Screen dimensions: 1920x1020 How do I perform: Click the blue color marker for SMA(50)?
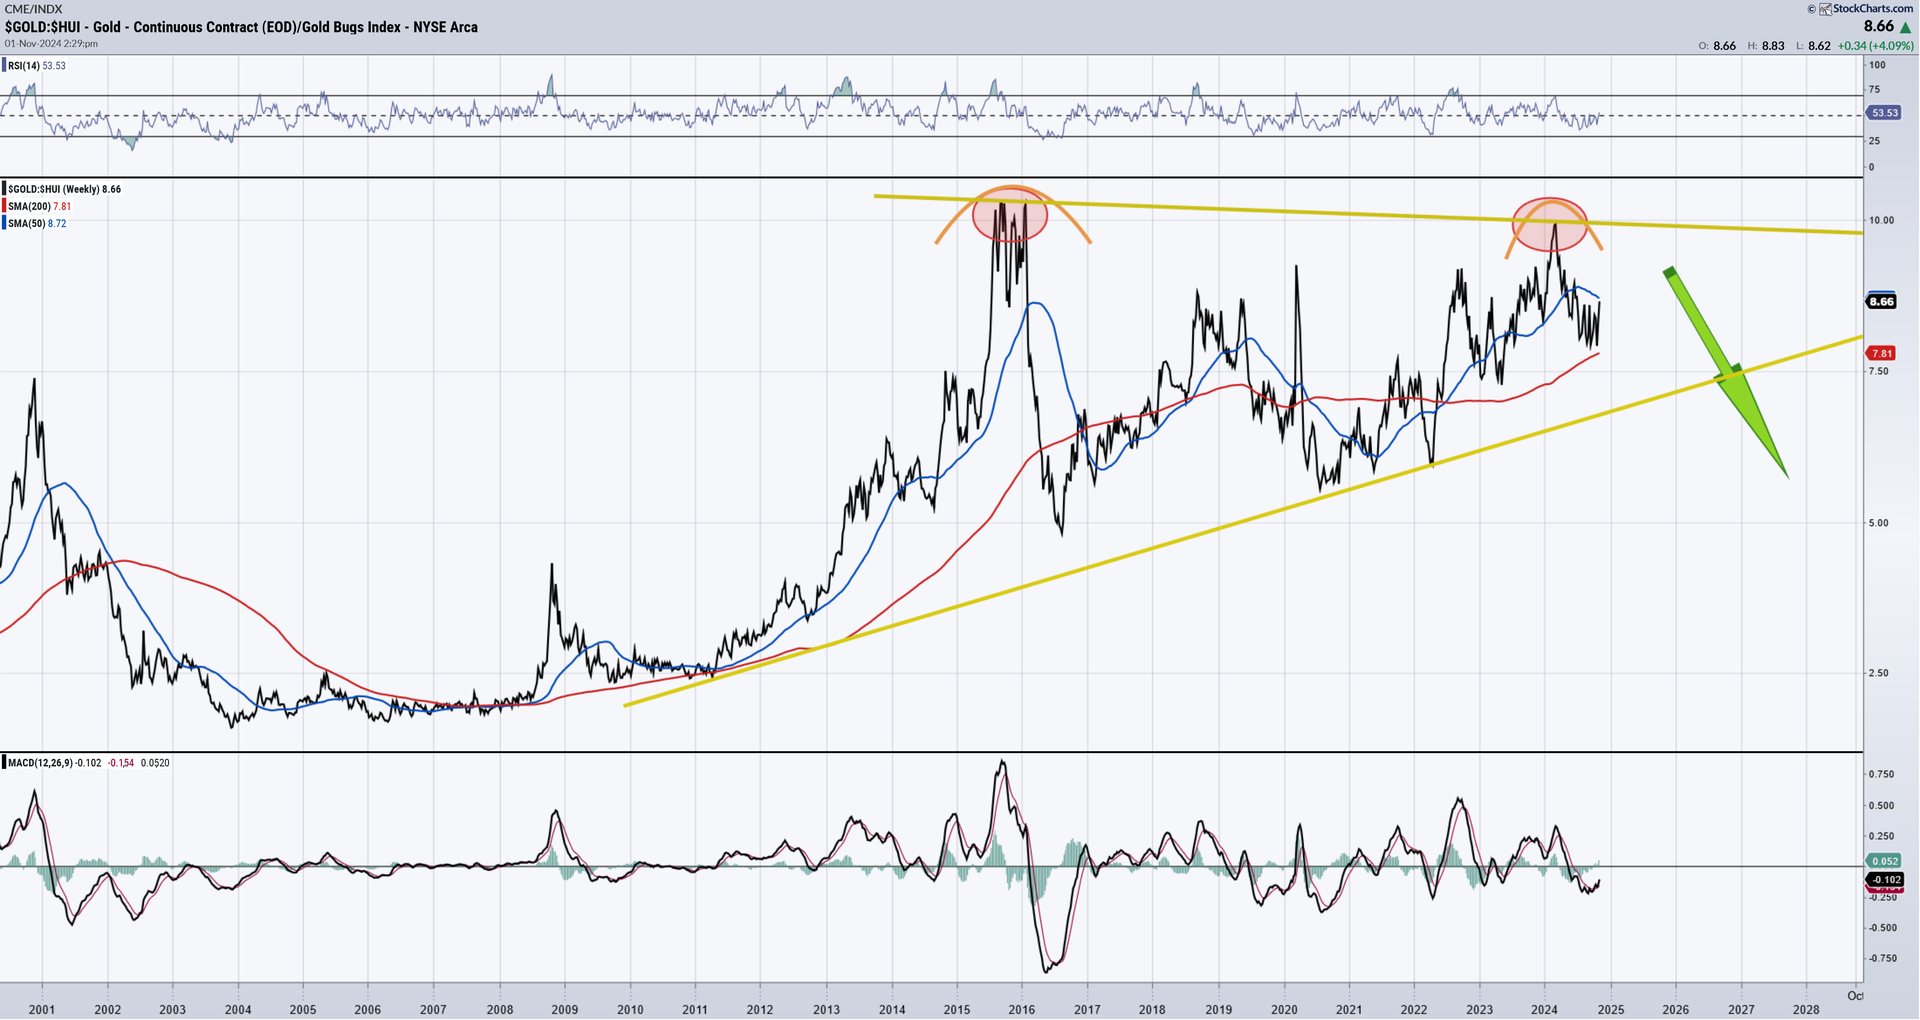(4, 223)
